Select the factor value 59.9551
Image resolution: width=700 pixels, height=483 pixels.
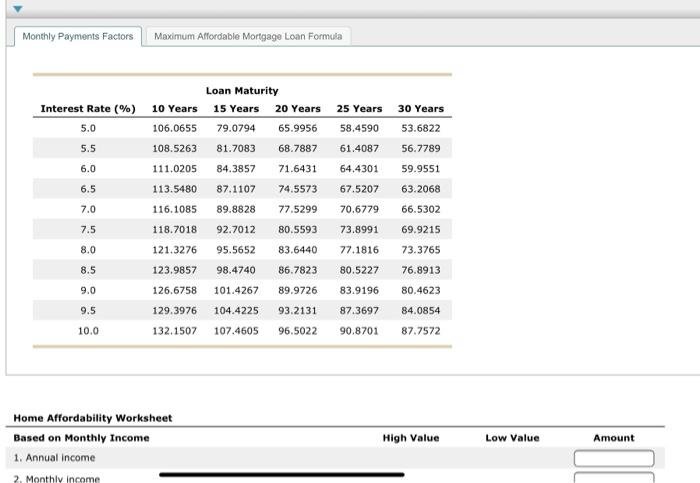[x=421, y=169]
